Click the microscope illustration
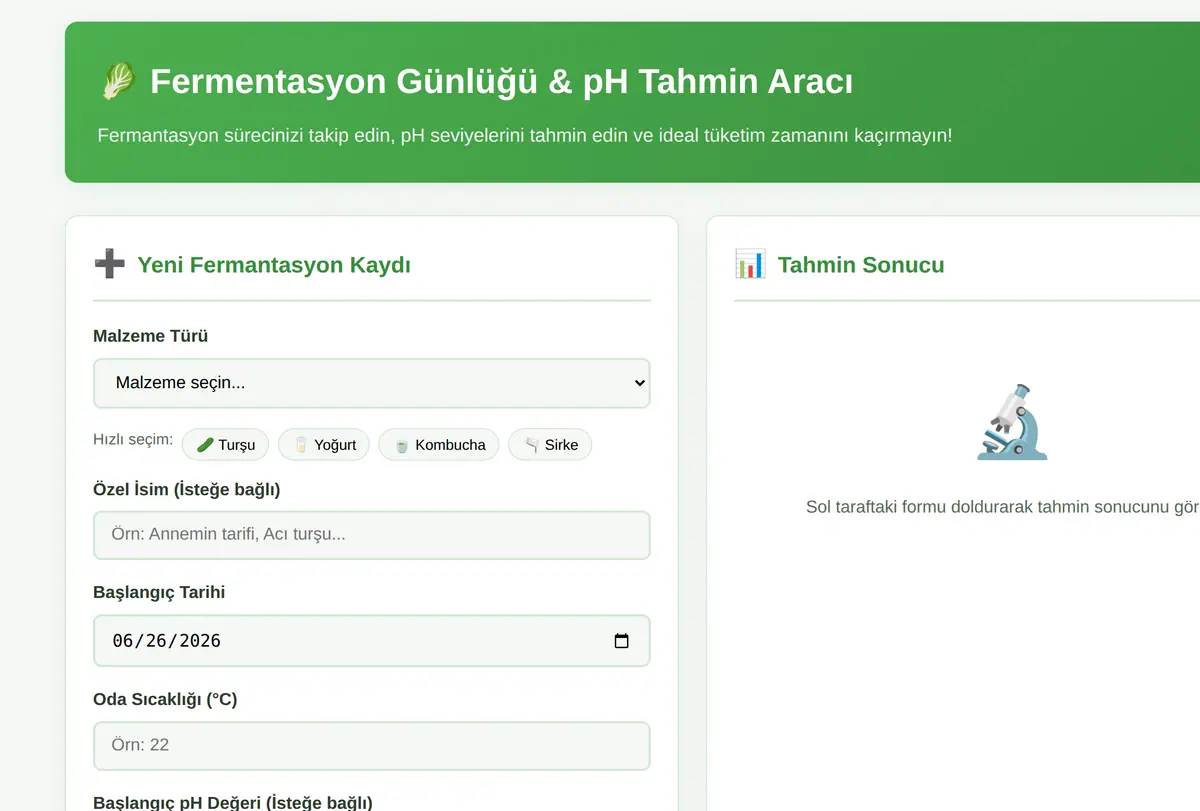1200x811 pixels. click(x=1012, y=422)
